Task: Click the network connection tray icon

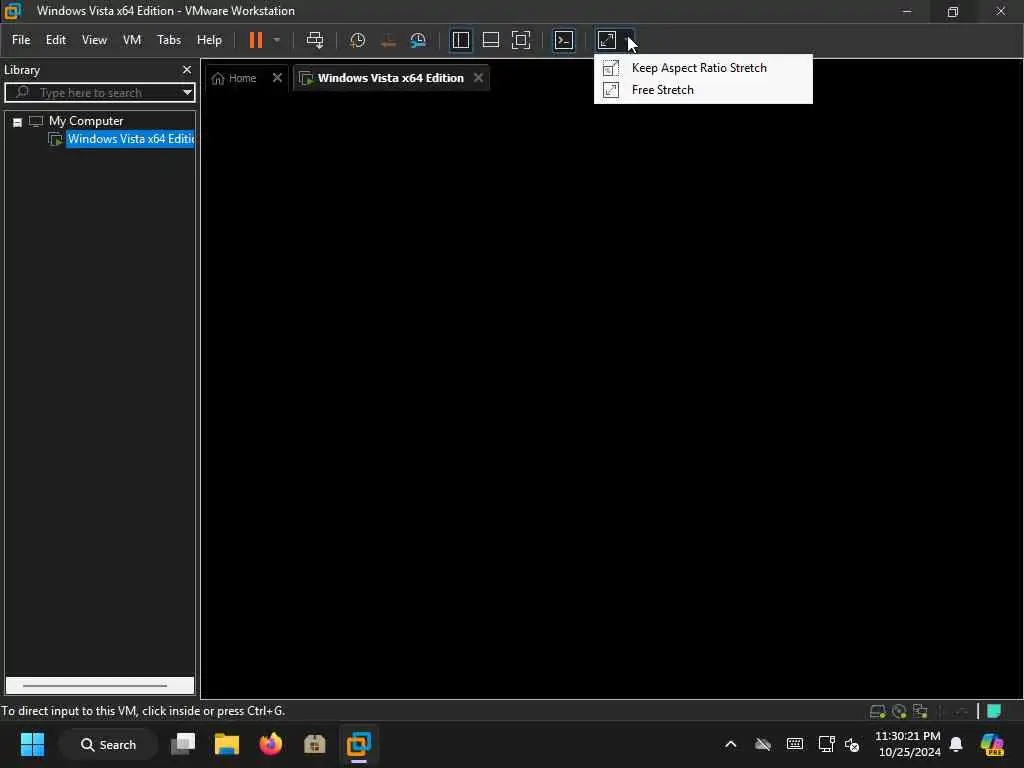Action: [826, 744]
